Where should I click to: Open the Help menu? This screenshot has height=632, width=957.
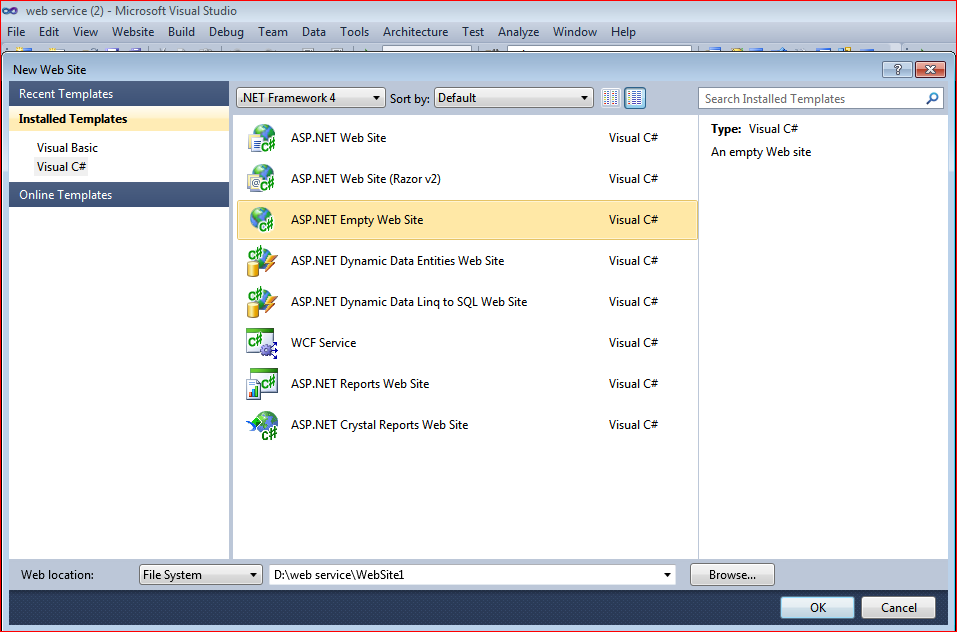(x=623, y=32)
